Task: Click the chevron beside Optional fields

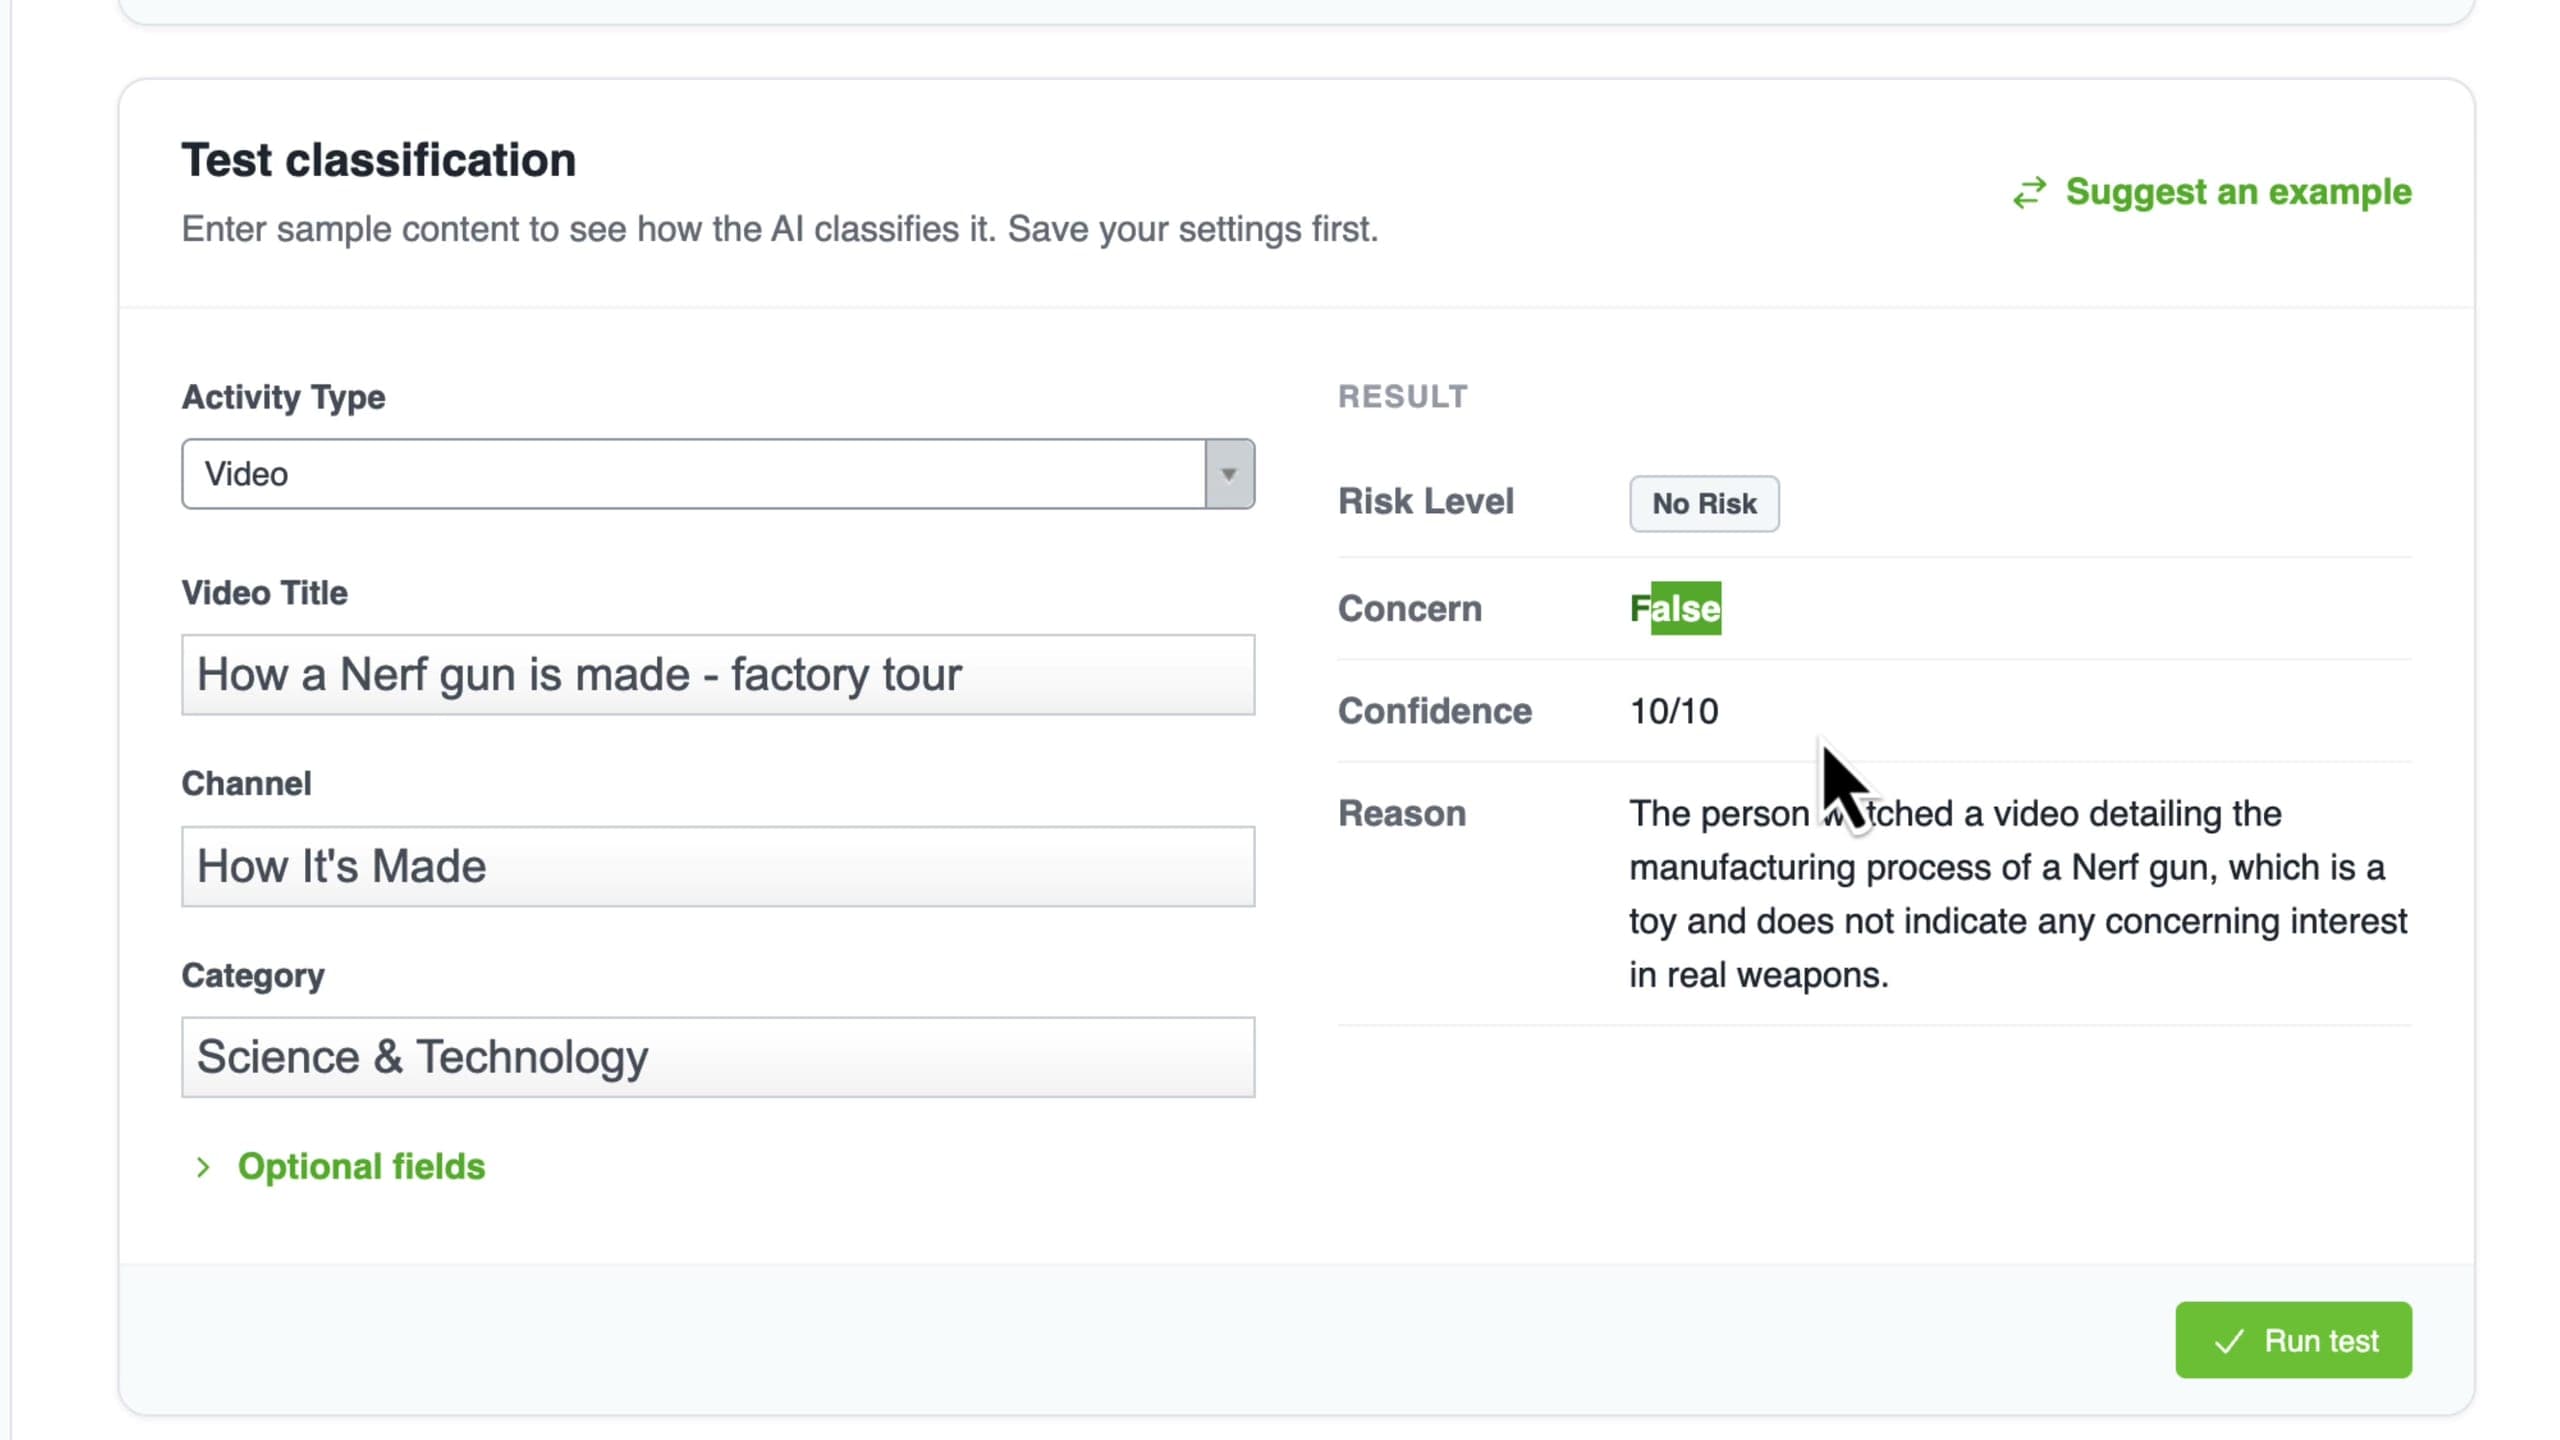Action: click(x=203, y=1167)
